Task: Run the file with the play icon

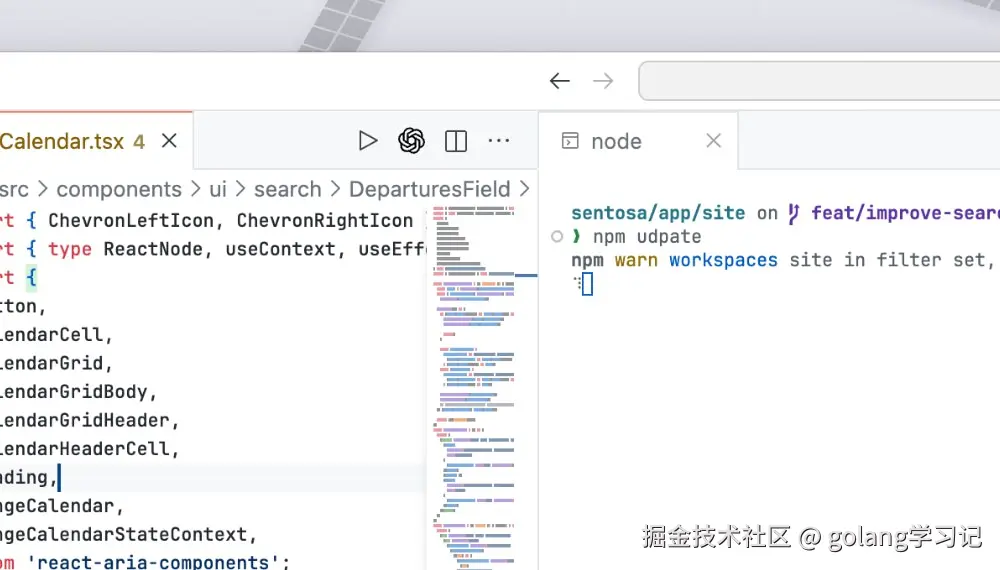Action: 367,141
